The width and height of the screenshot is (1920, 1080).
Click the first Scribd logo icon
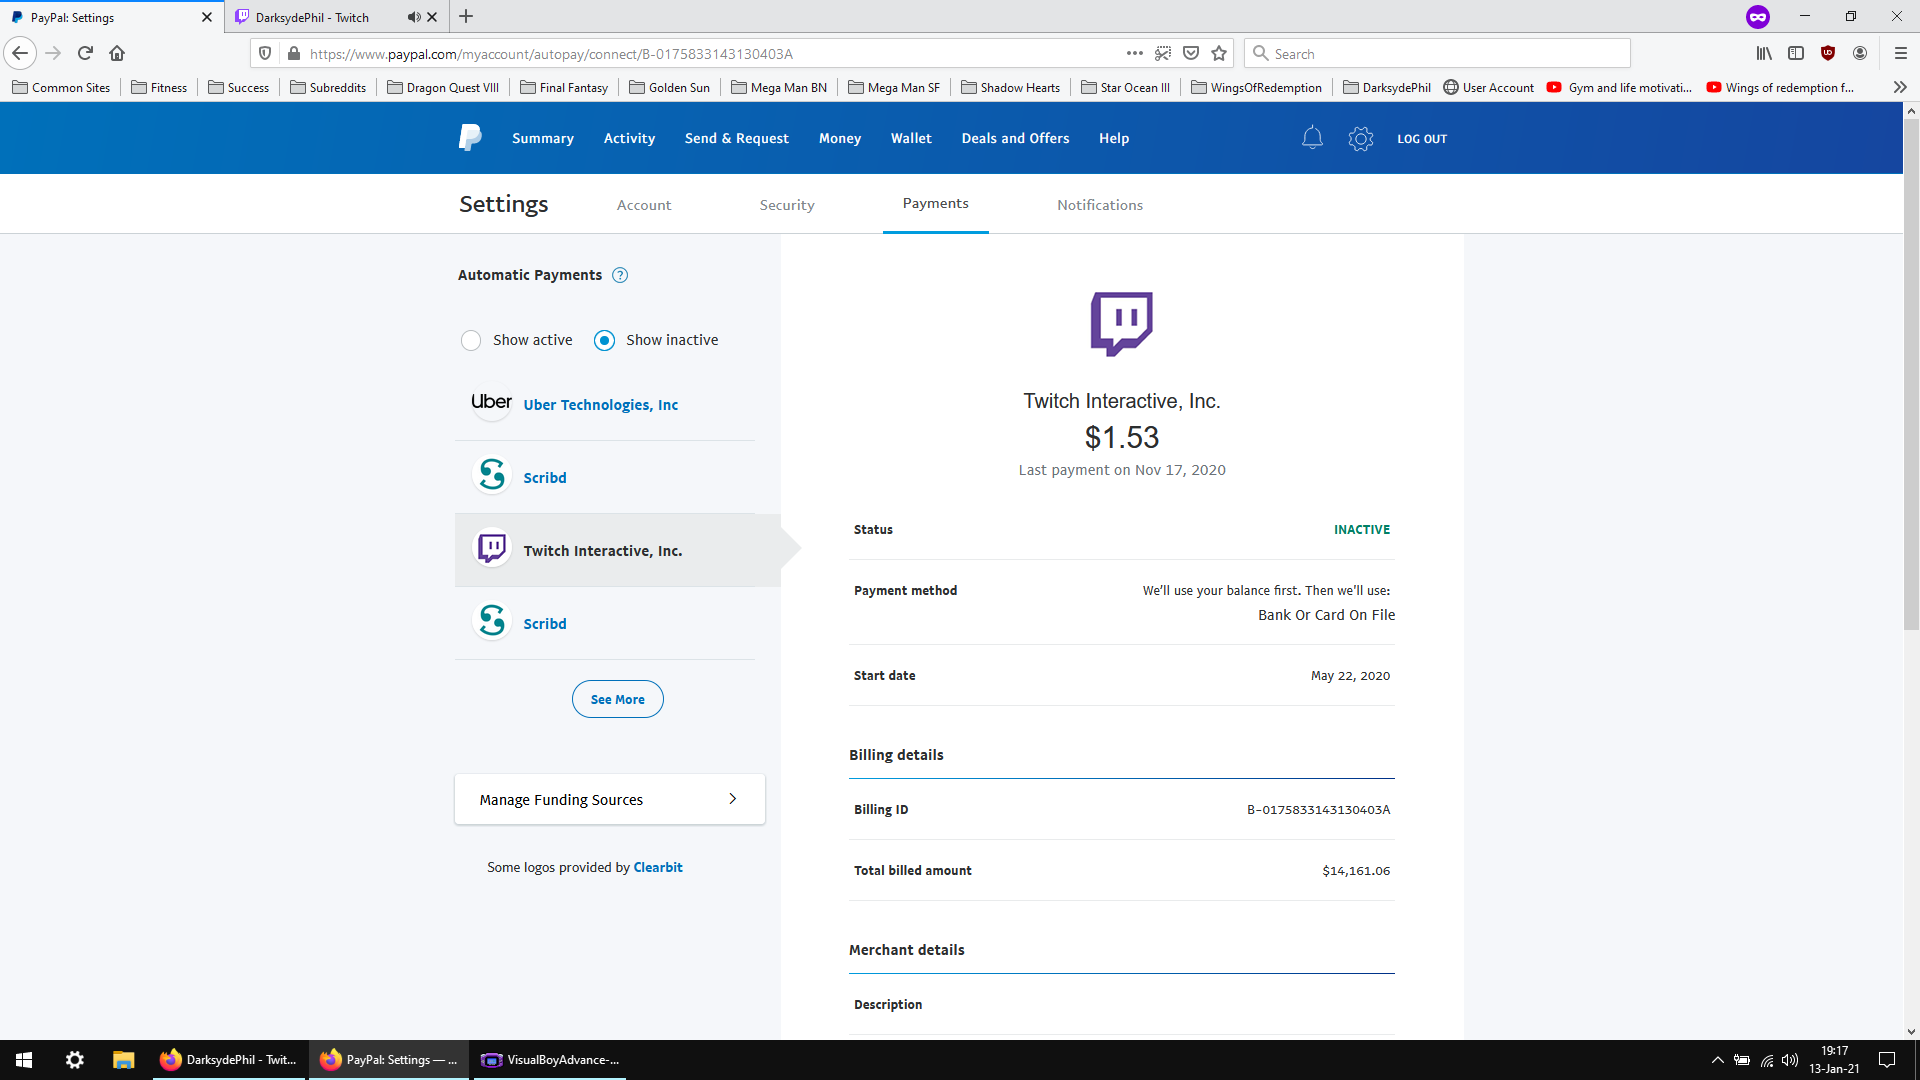[492, 475]
